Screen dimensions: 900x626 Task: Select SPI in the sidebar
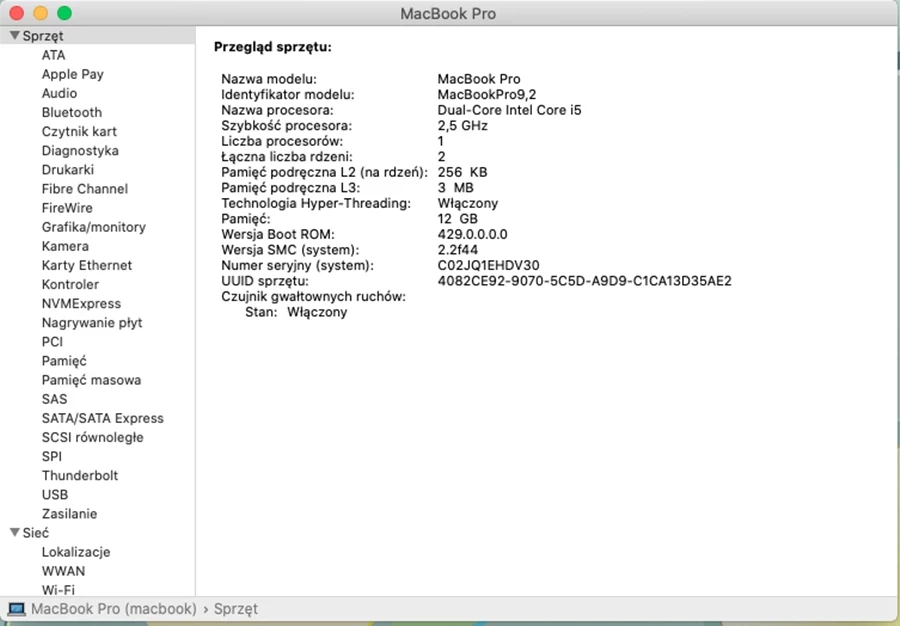click(52, 457)
